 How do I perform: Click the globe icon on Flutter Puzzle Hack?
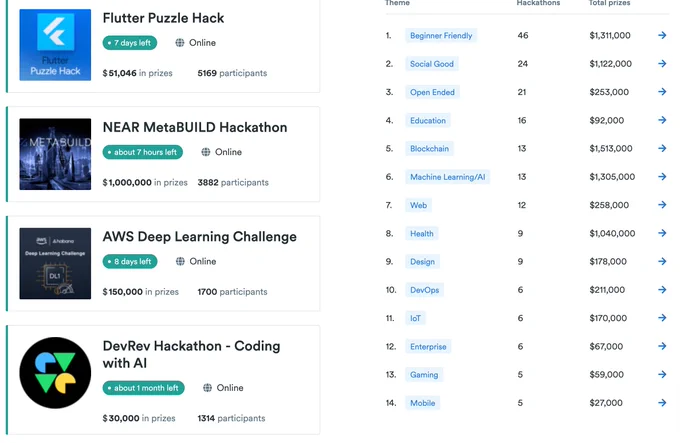point(180,43)
